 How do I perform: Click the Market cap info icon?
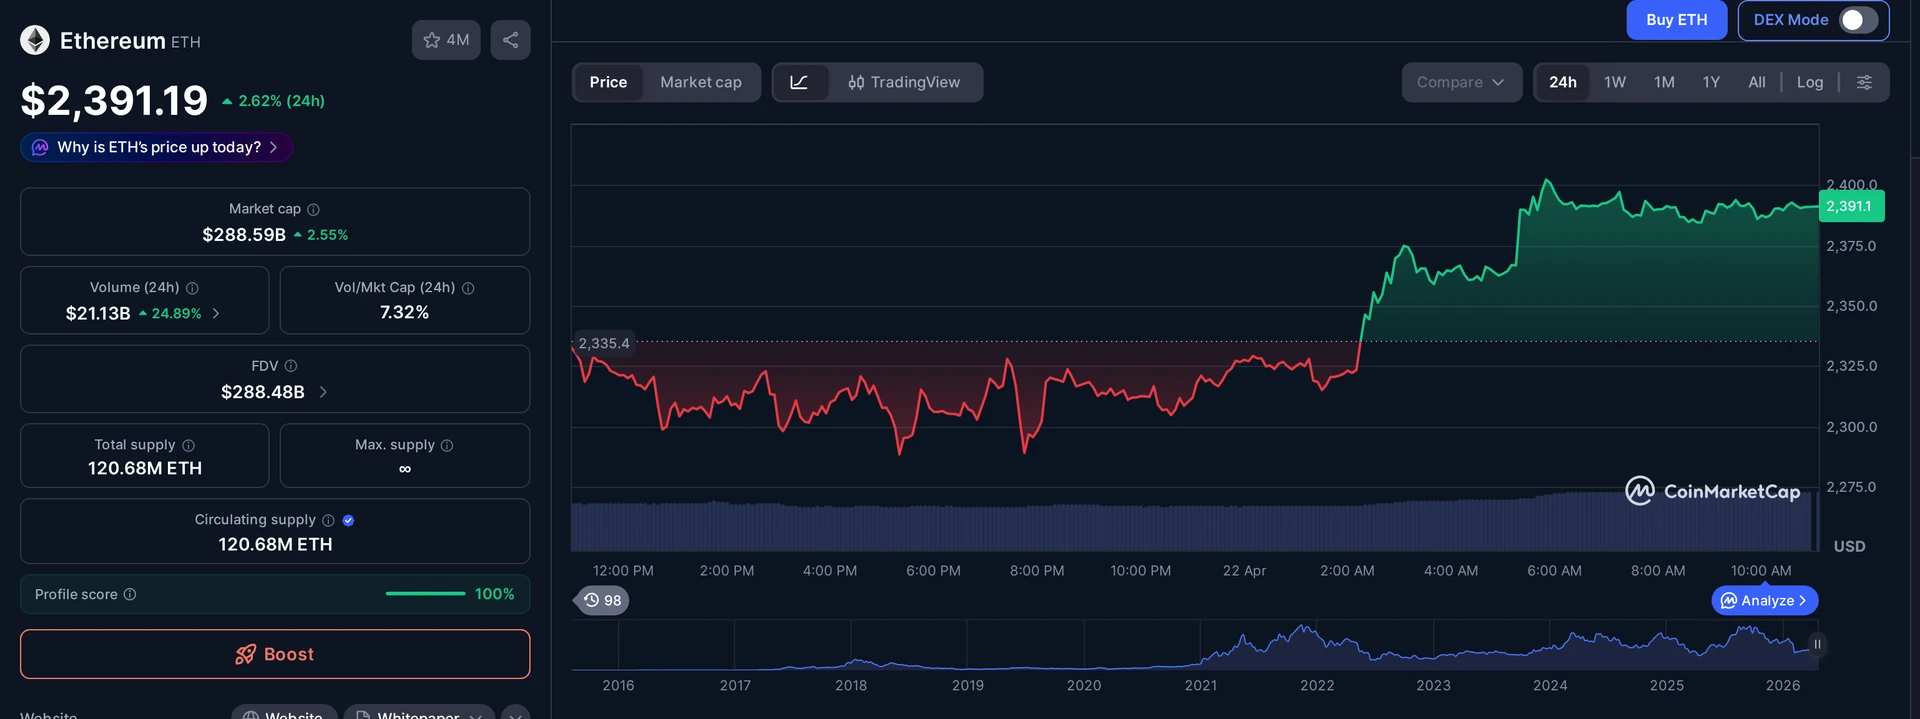pyautogui.click(x=313, y=209)
